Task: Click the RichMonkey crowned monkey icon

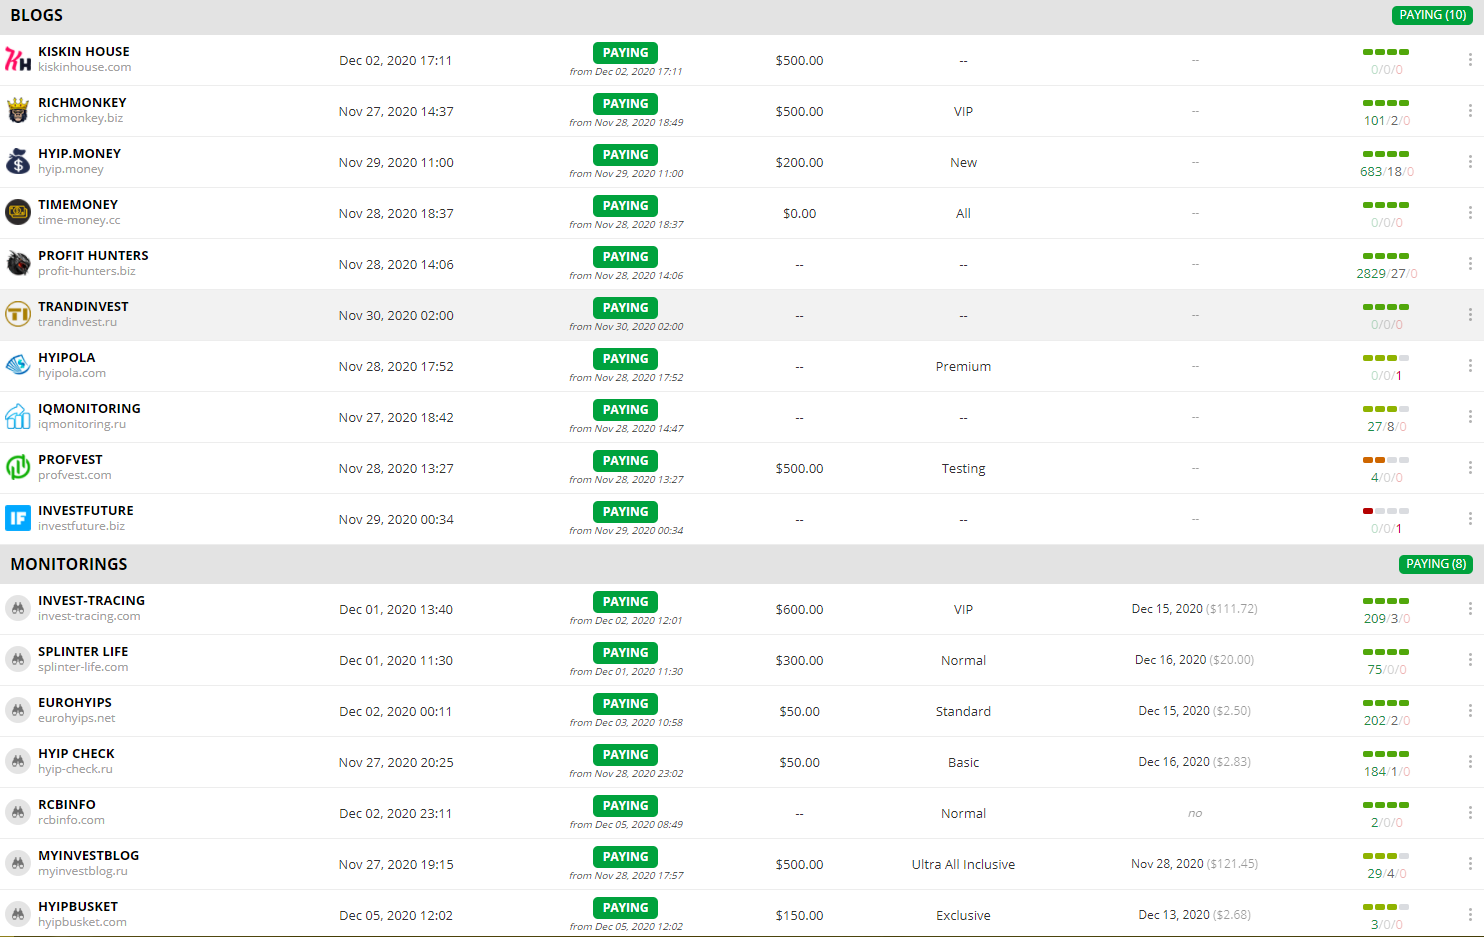Action: click(18, 111)
